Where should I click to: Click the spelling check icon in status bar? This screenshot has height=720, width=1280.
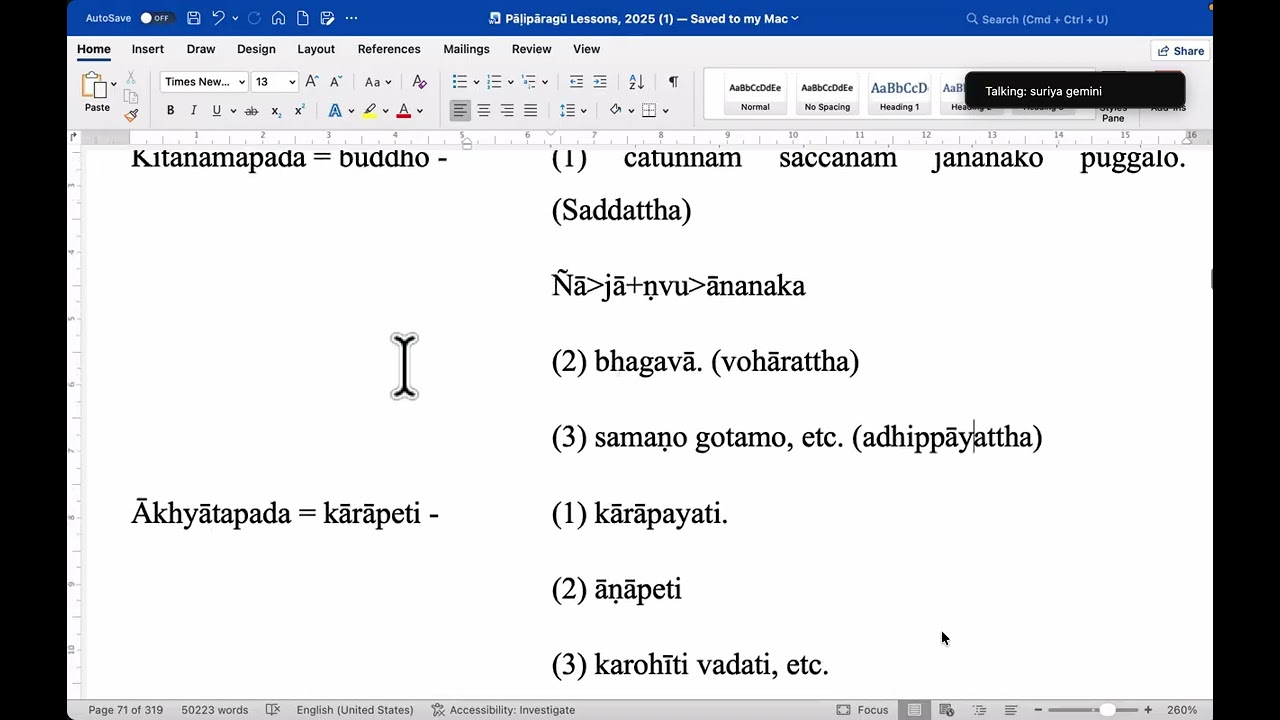point(272,710)
